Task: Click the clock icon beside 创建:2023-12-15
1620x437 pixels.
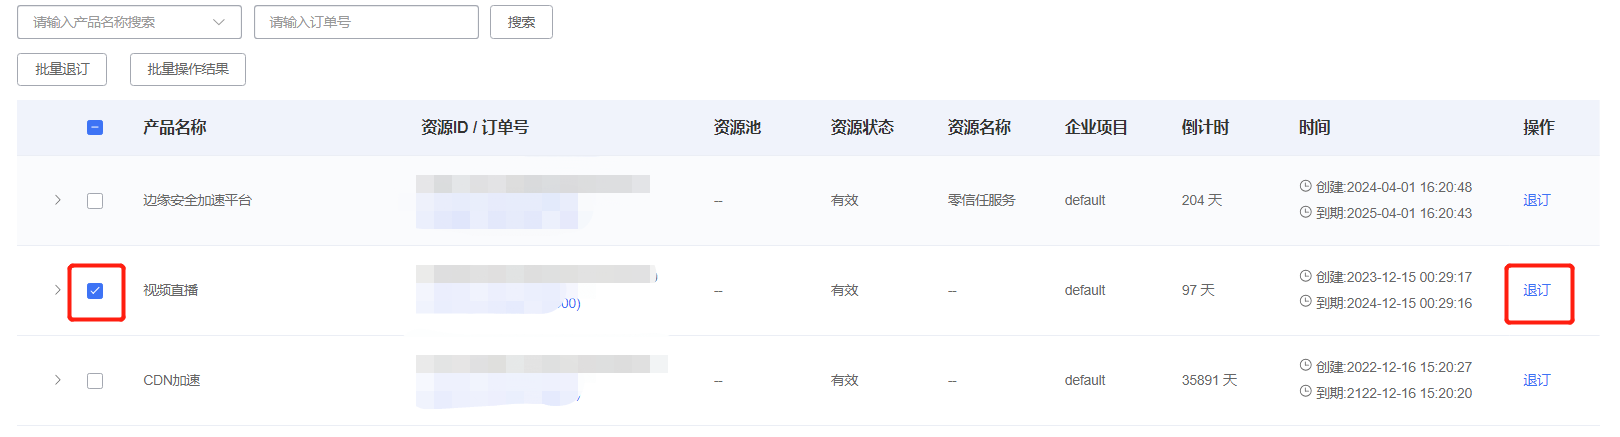Action: tap(1305, 276)
